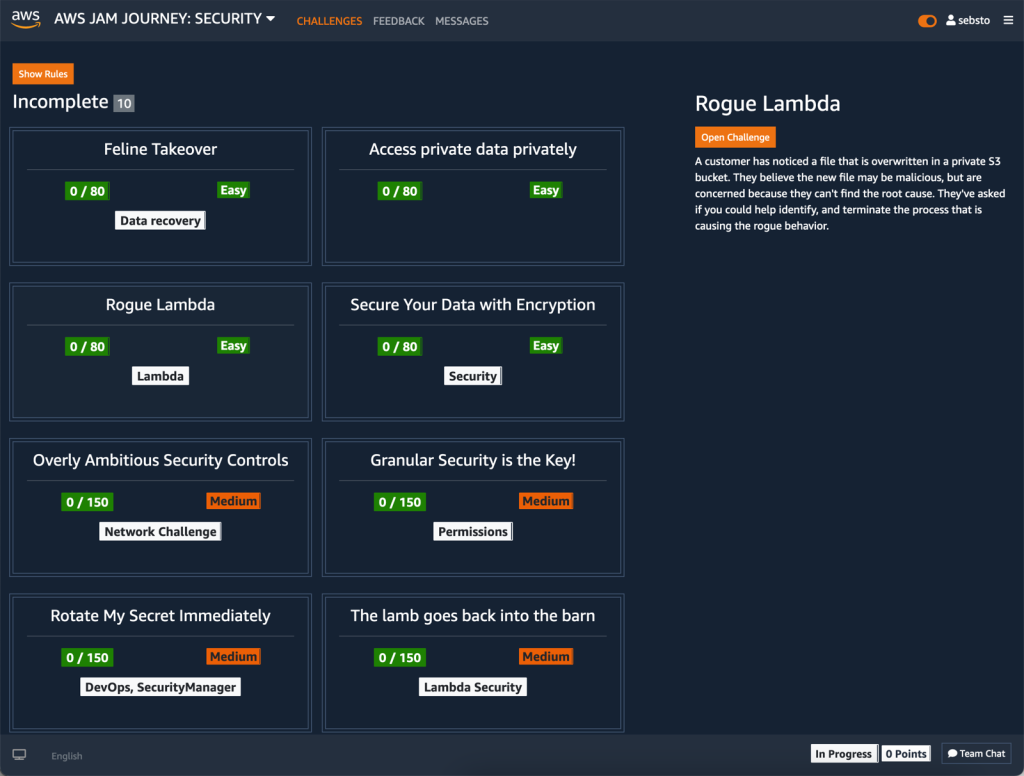Click the AWS smile logo
The image size is (1024, 776).
pos(24,18)
